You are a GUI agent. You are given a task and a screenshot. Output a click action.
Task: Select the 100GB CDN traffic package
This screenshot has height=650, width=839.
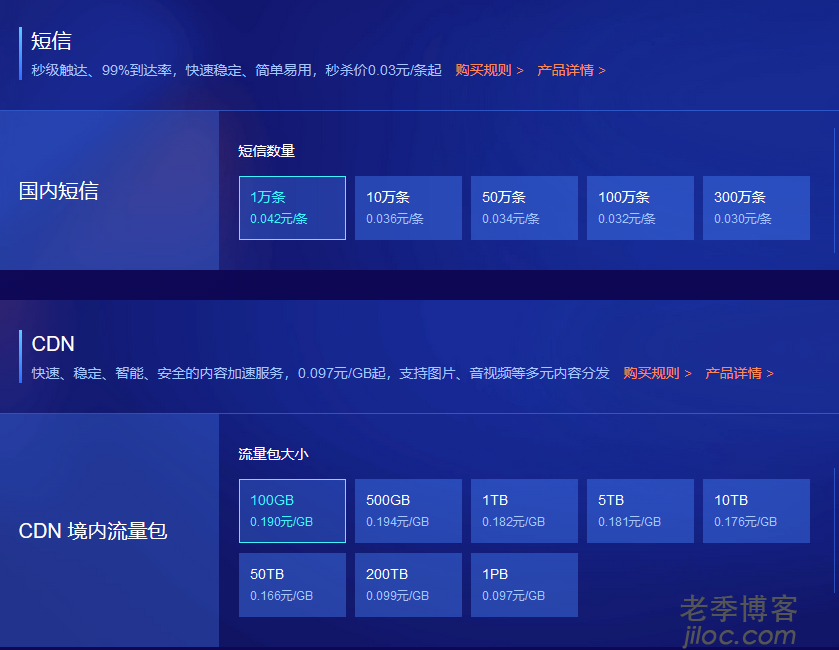click(292, 511)
